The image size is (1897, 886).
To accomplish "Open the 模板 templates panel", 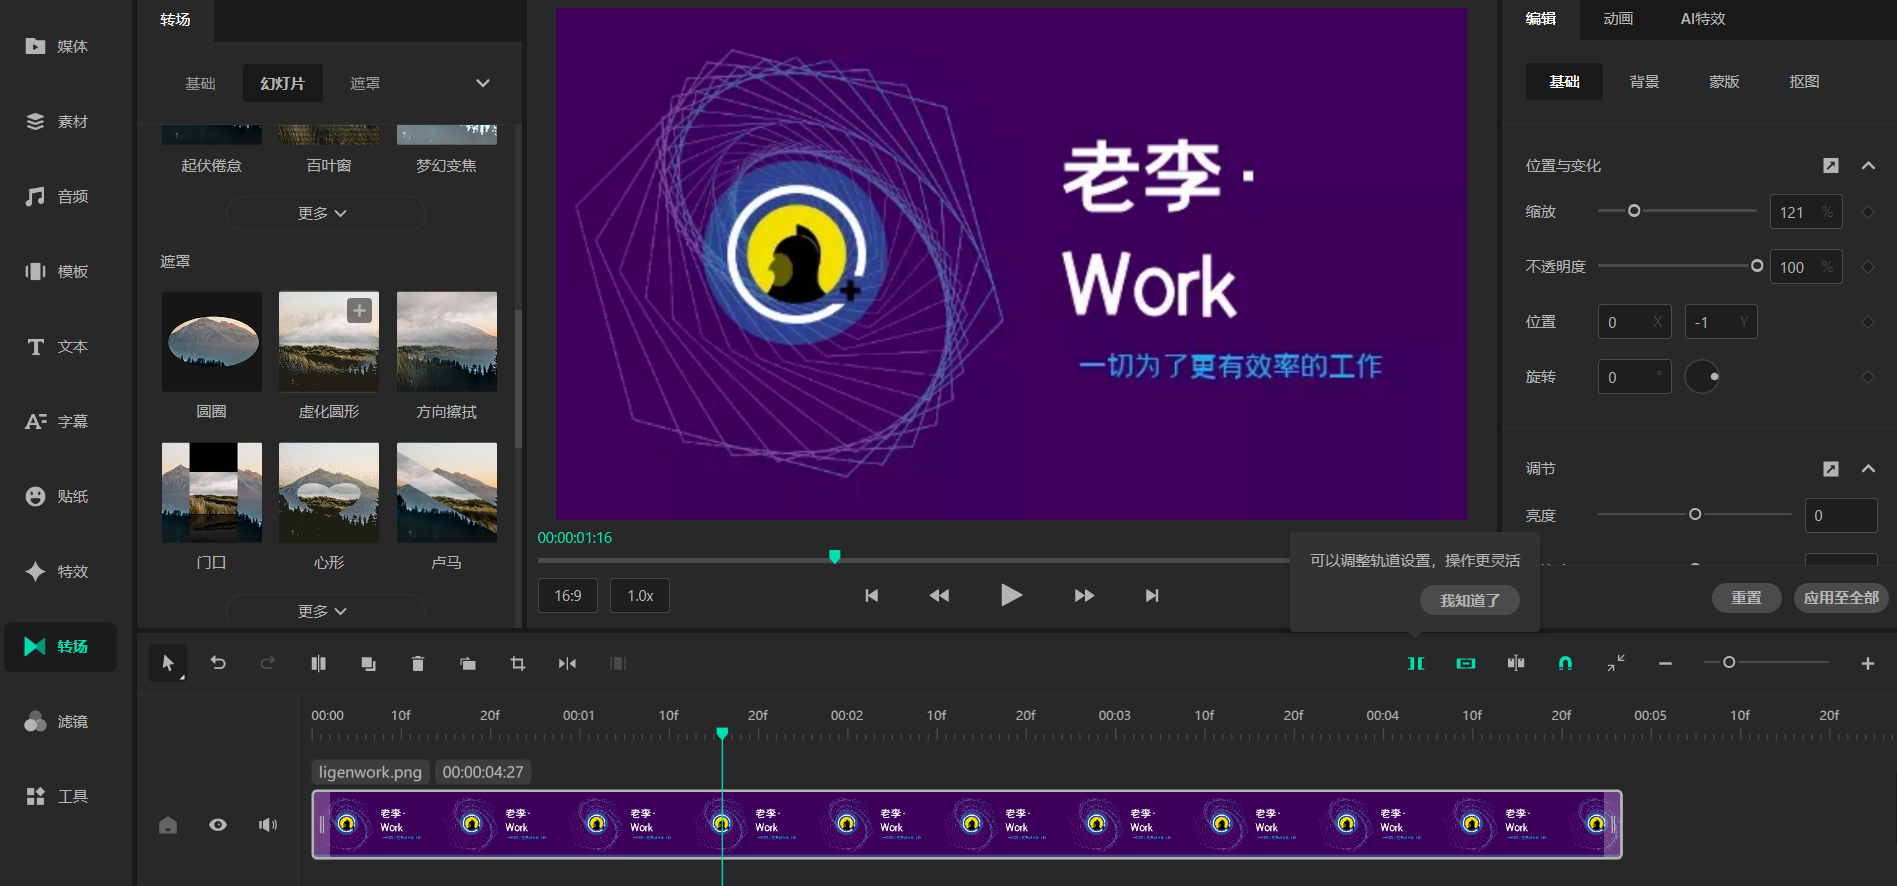I will click(x=57, y=271).
